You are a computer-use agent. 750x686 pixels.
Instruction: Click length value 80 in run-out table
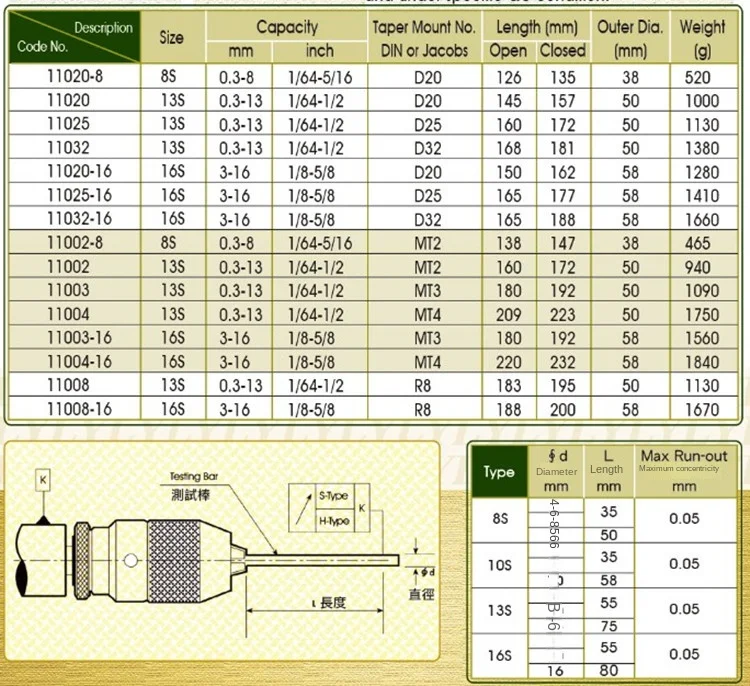(x=608, y=670)
